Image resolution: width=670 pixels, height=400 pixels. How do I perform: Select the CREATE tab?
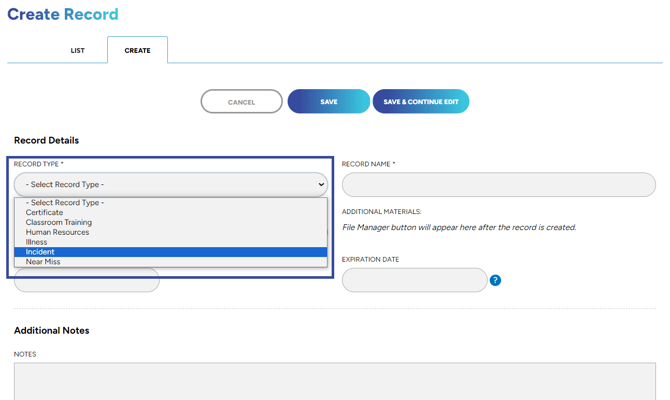tap(137, 50)
